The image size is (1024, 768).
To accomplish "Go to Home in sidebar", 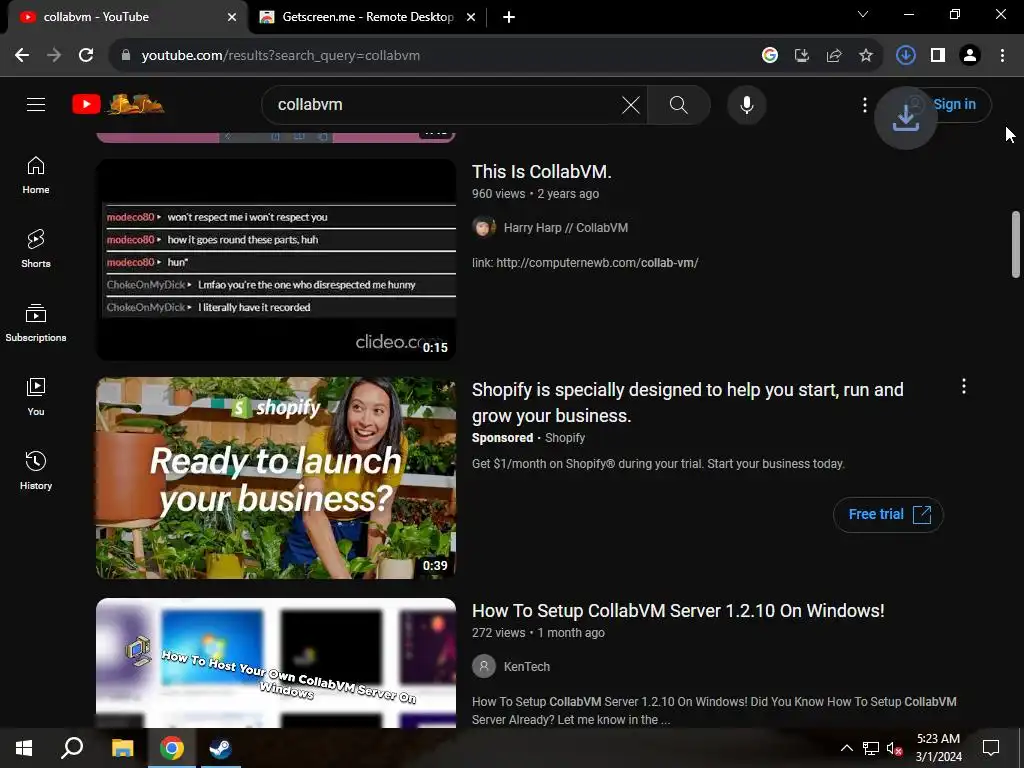I will [36, 176].
